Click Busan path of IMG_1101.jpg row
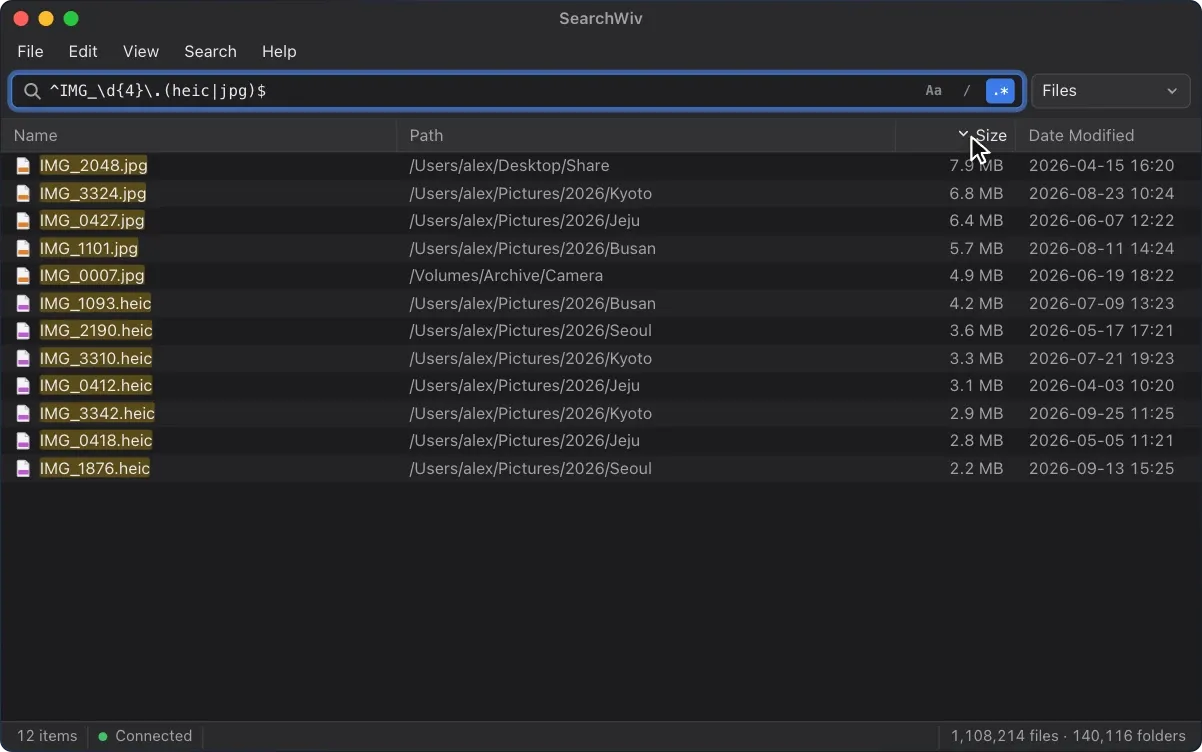The image size is (1202, 752). [x=532, y=248]
